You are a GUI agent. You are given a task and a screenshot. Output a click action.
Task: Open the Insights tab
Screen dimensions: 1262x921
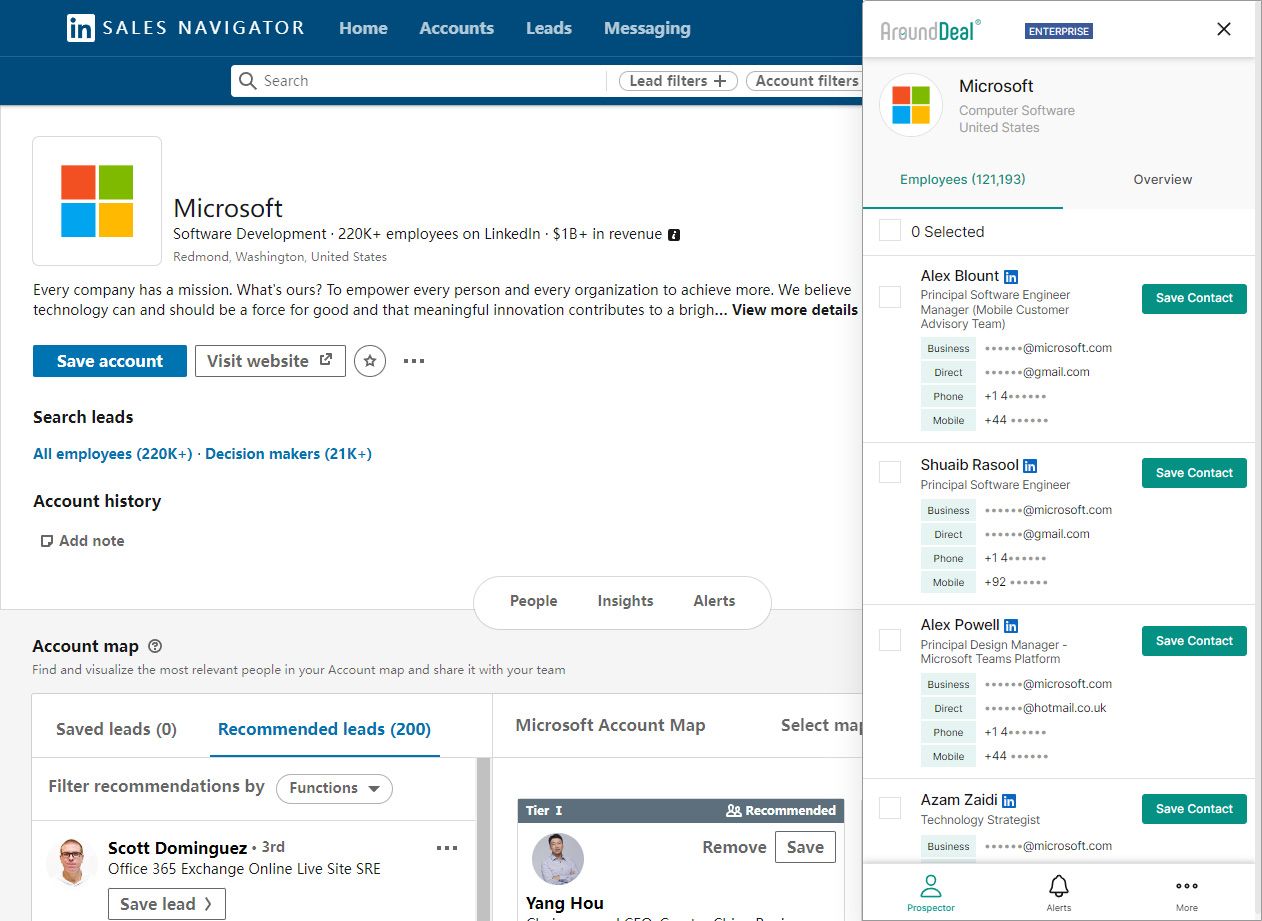[625, 601]
